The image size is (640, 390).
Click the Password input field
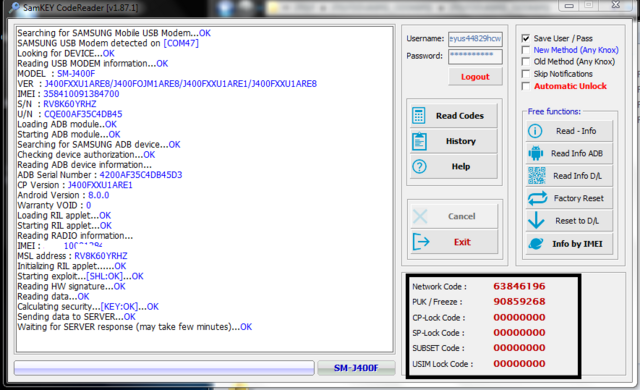pyautogui.click(x=475, y=56)
